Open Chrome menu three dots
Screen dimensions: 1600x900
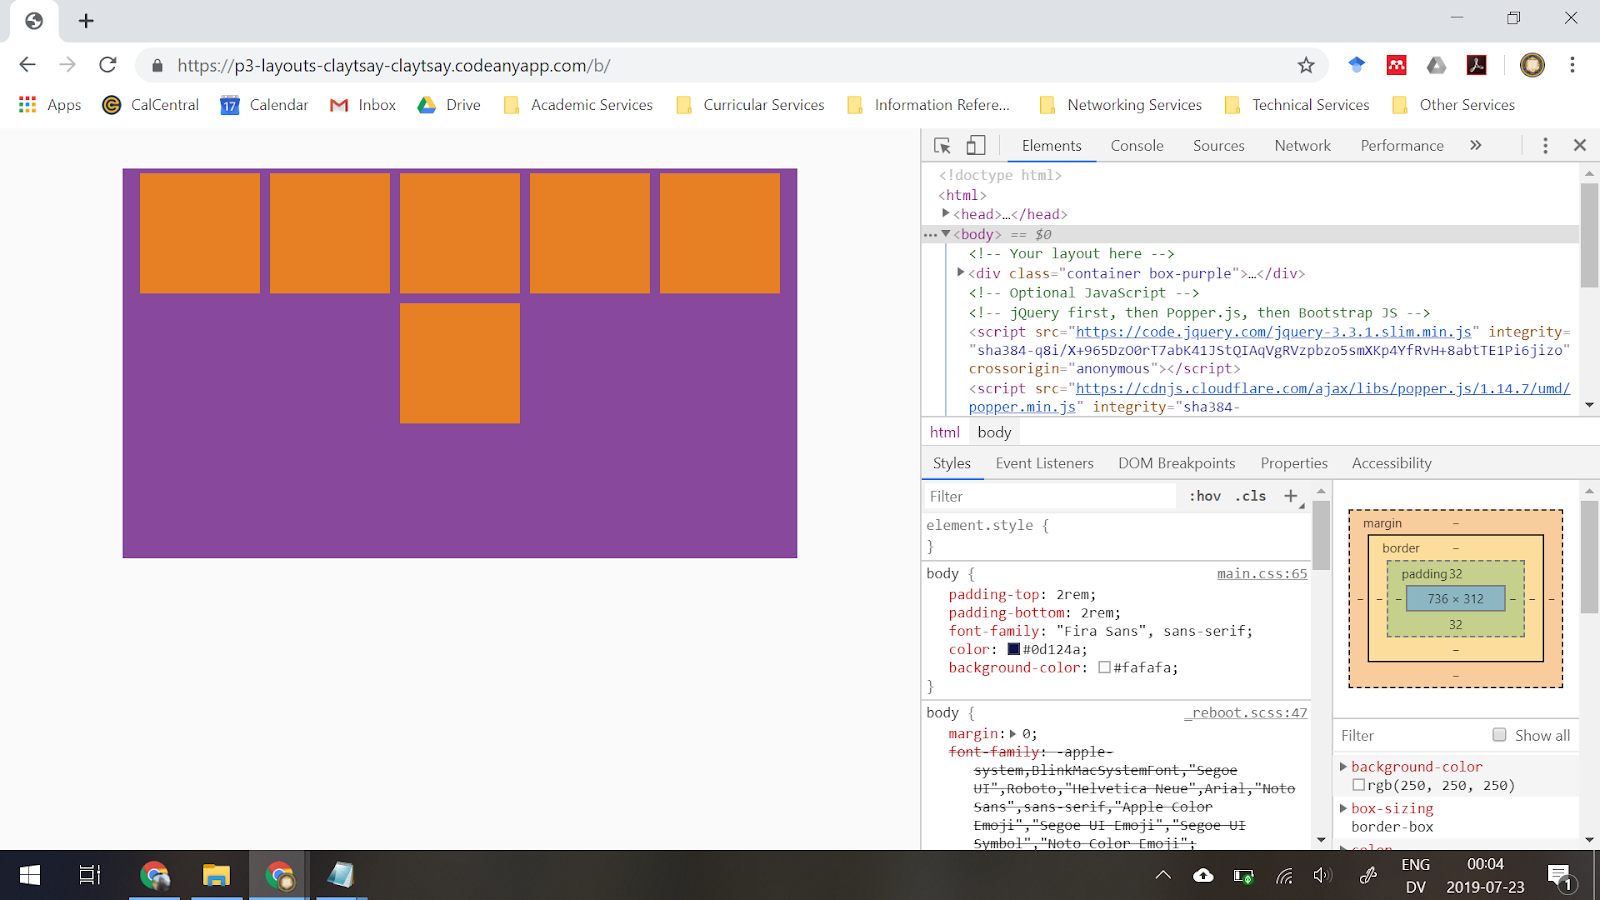click(x=1572, y=65)
